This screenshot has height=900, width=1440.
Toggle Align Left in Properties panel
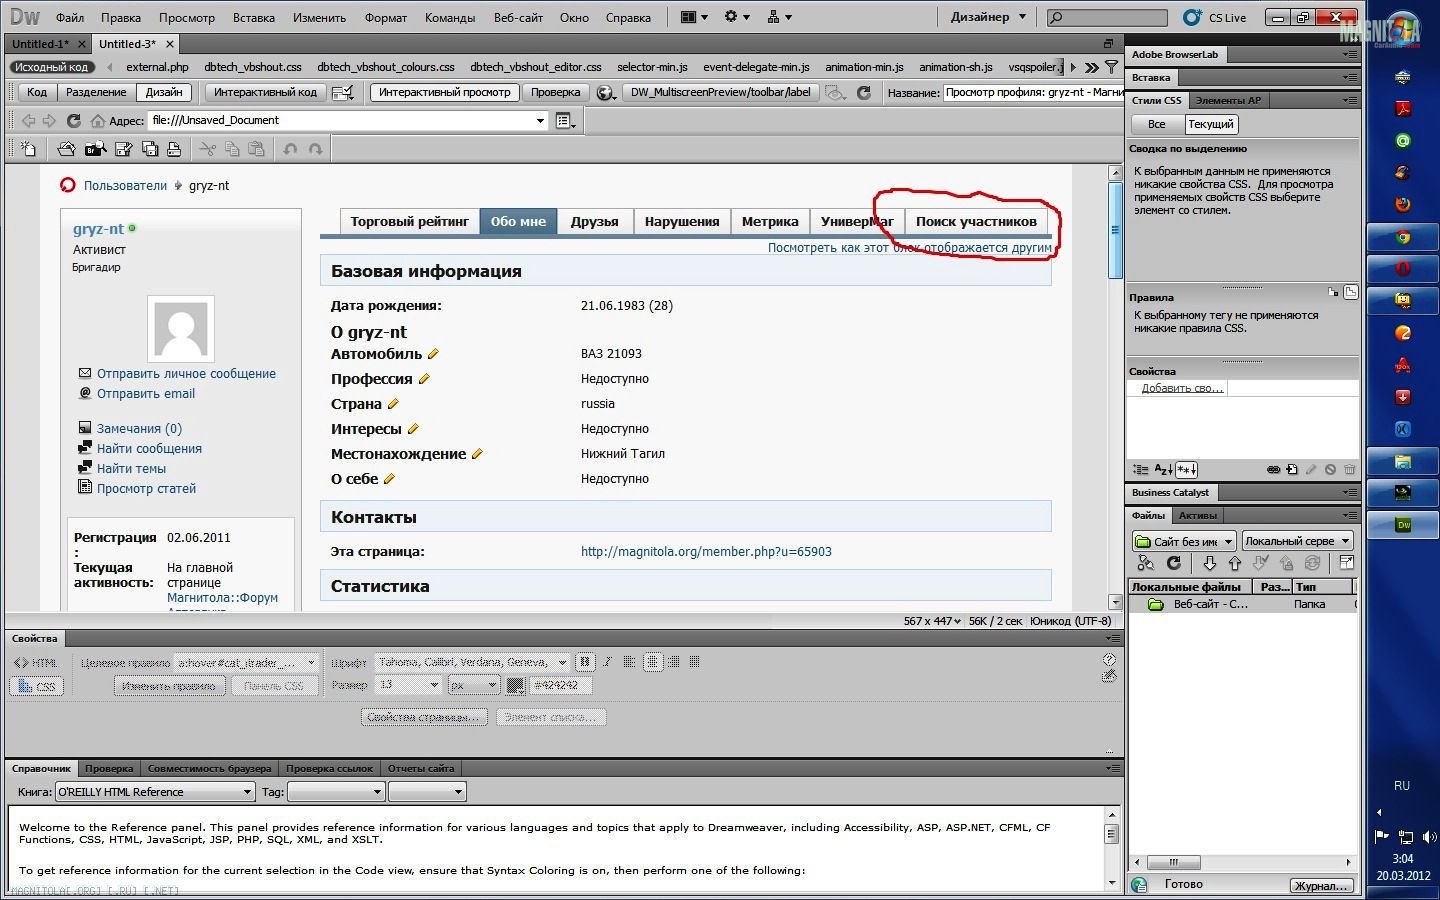[630, 662]
